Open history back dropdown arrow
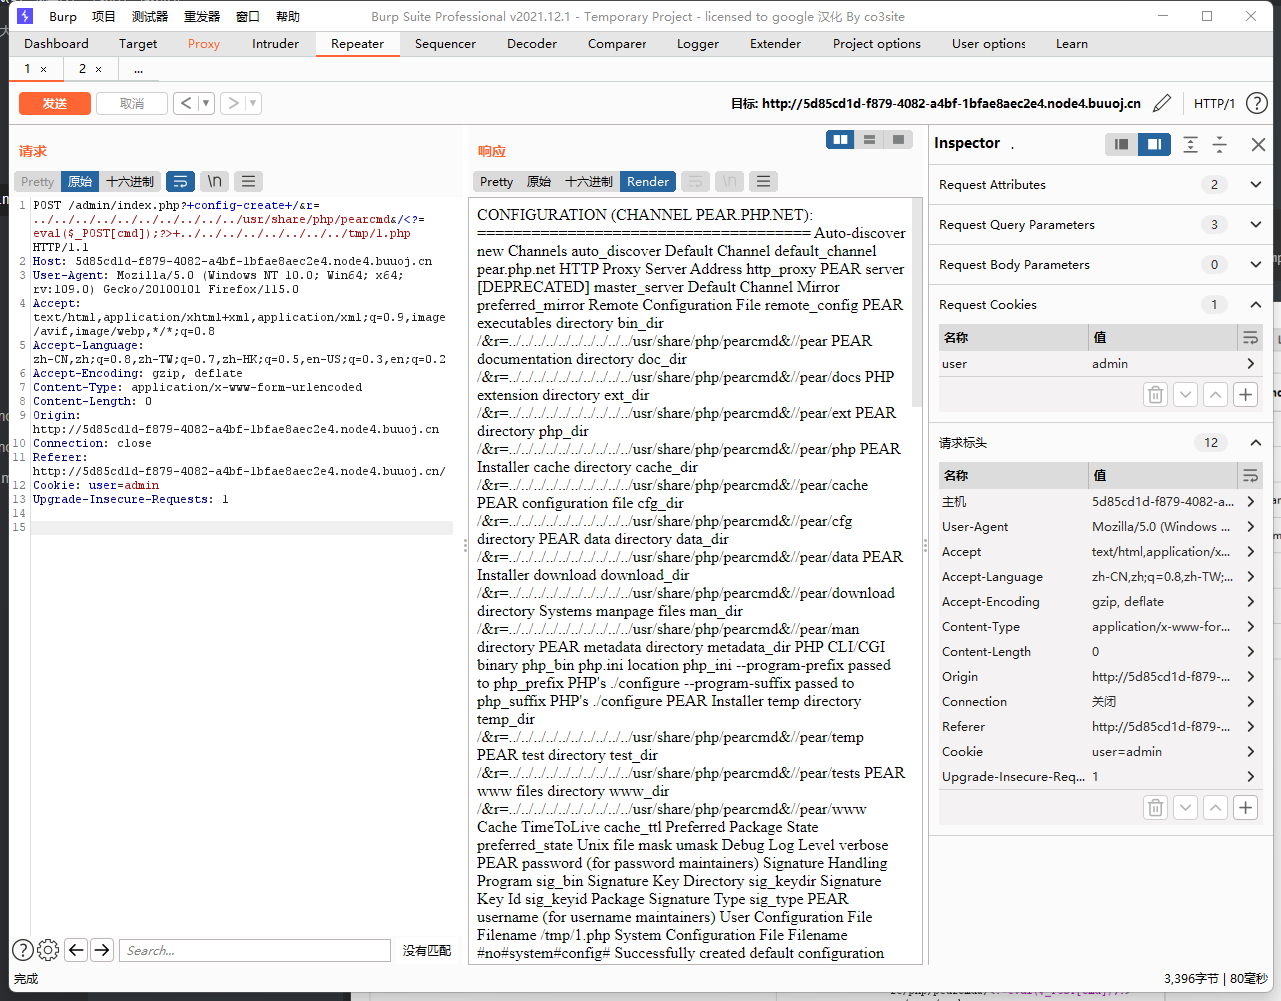Viewport: 1281px width, 1001px height. point(206,103)
